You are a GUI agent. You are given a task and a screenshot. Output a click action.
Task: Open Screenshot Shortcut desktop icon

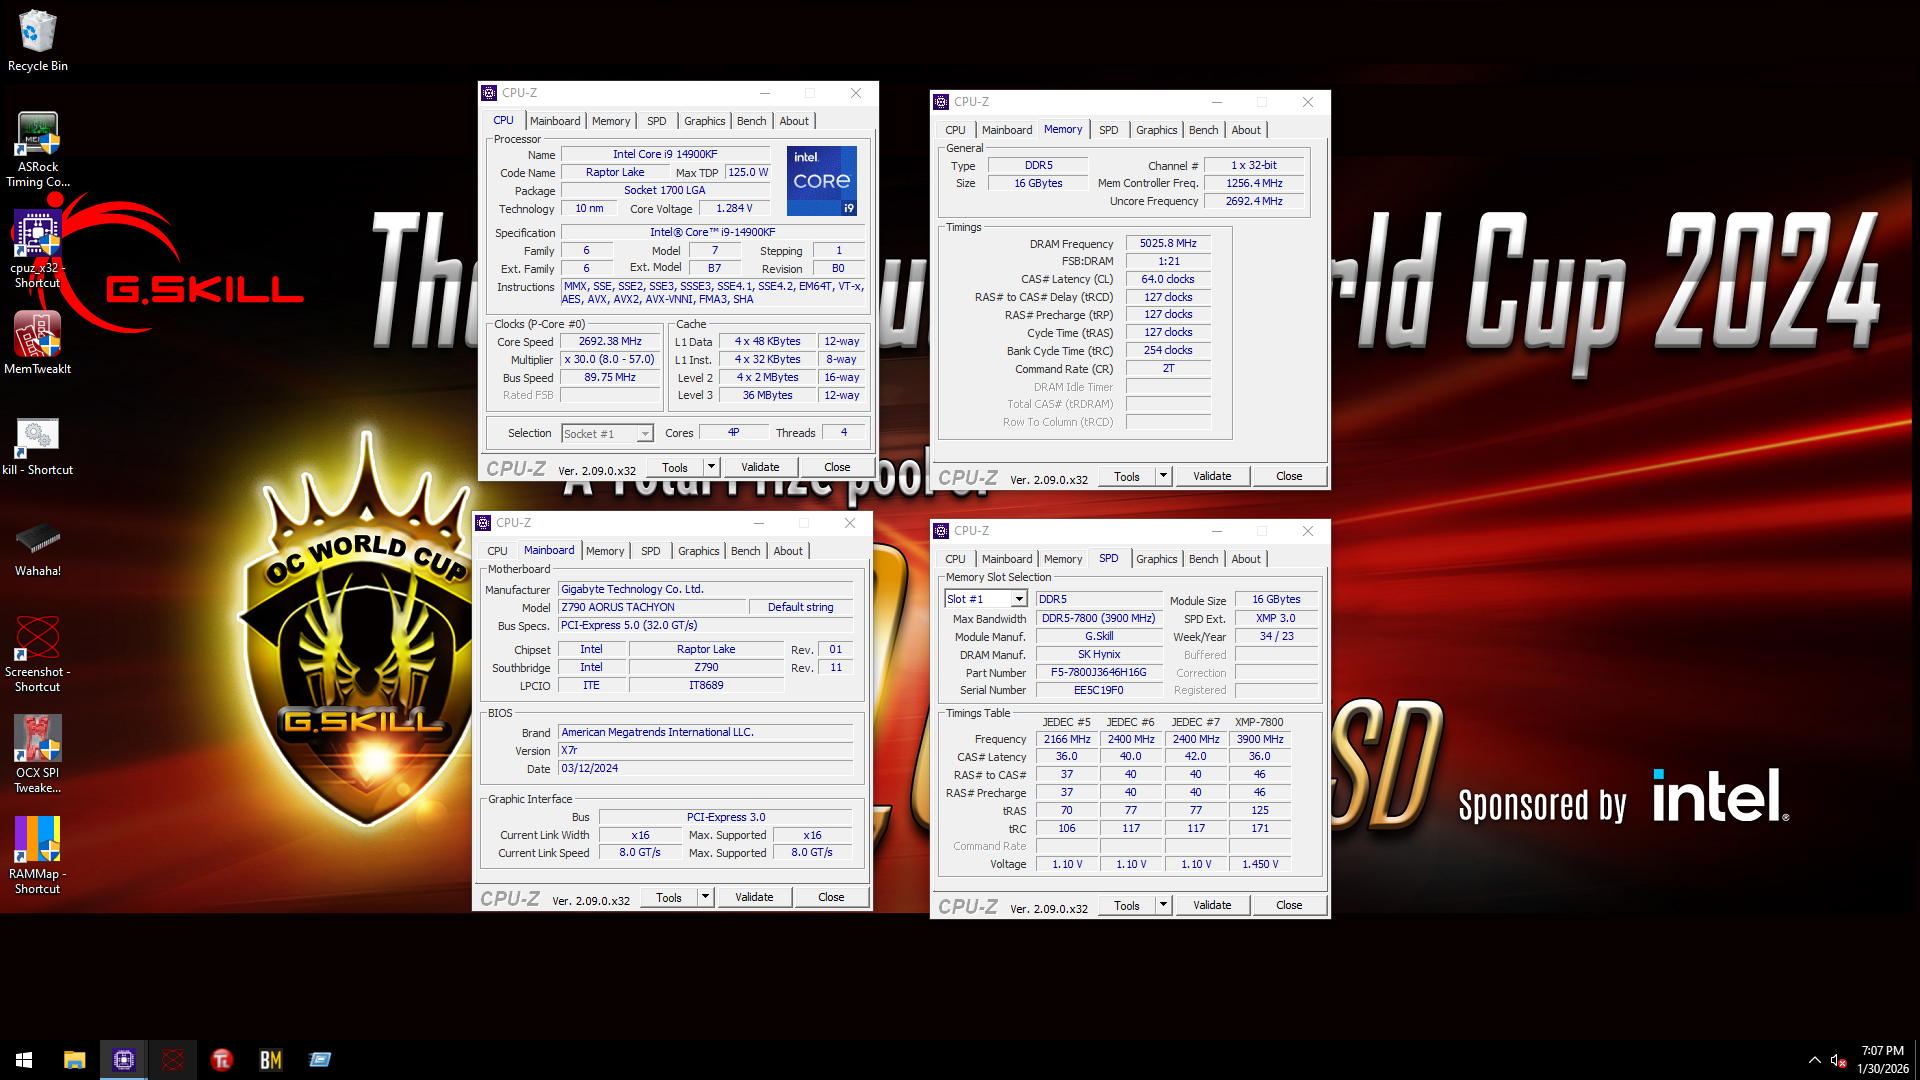pyautogui.click(x=37, y=654)
